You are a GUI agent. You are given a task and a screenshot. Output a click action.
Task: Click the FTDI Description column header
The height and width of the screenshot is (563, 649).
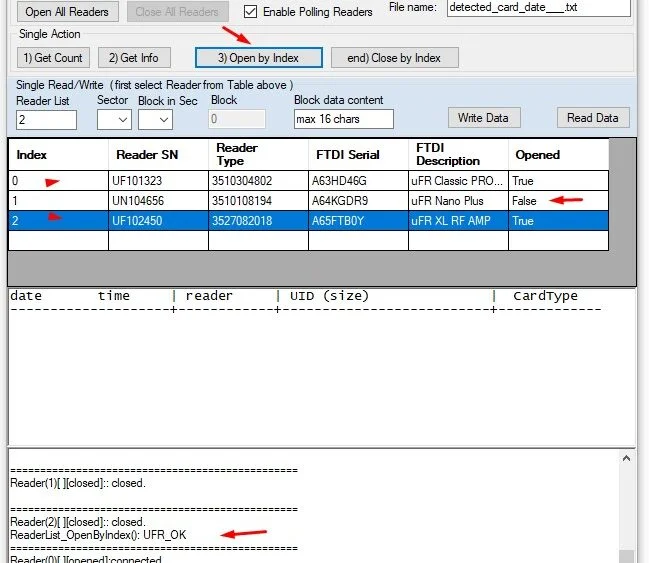[458, 154]
